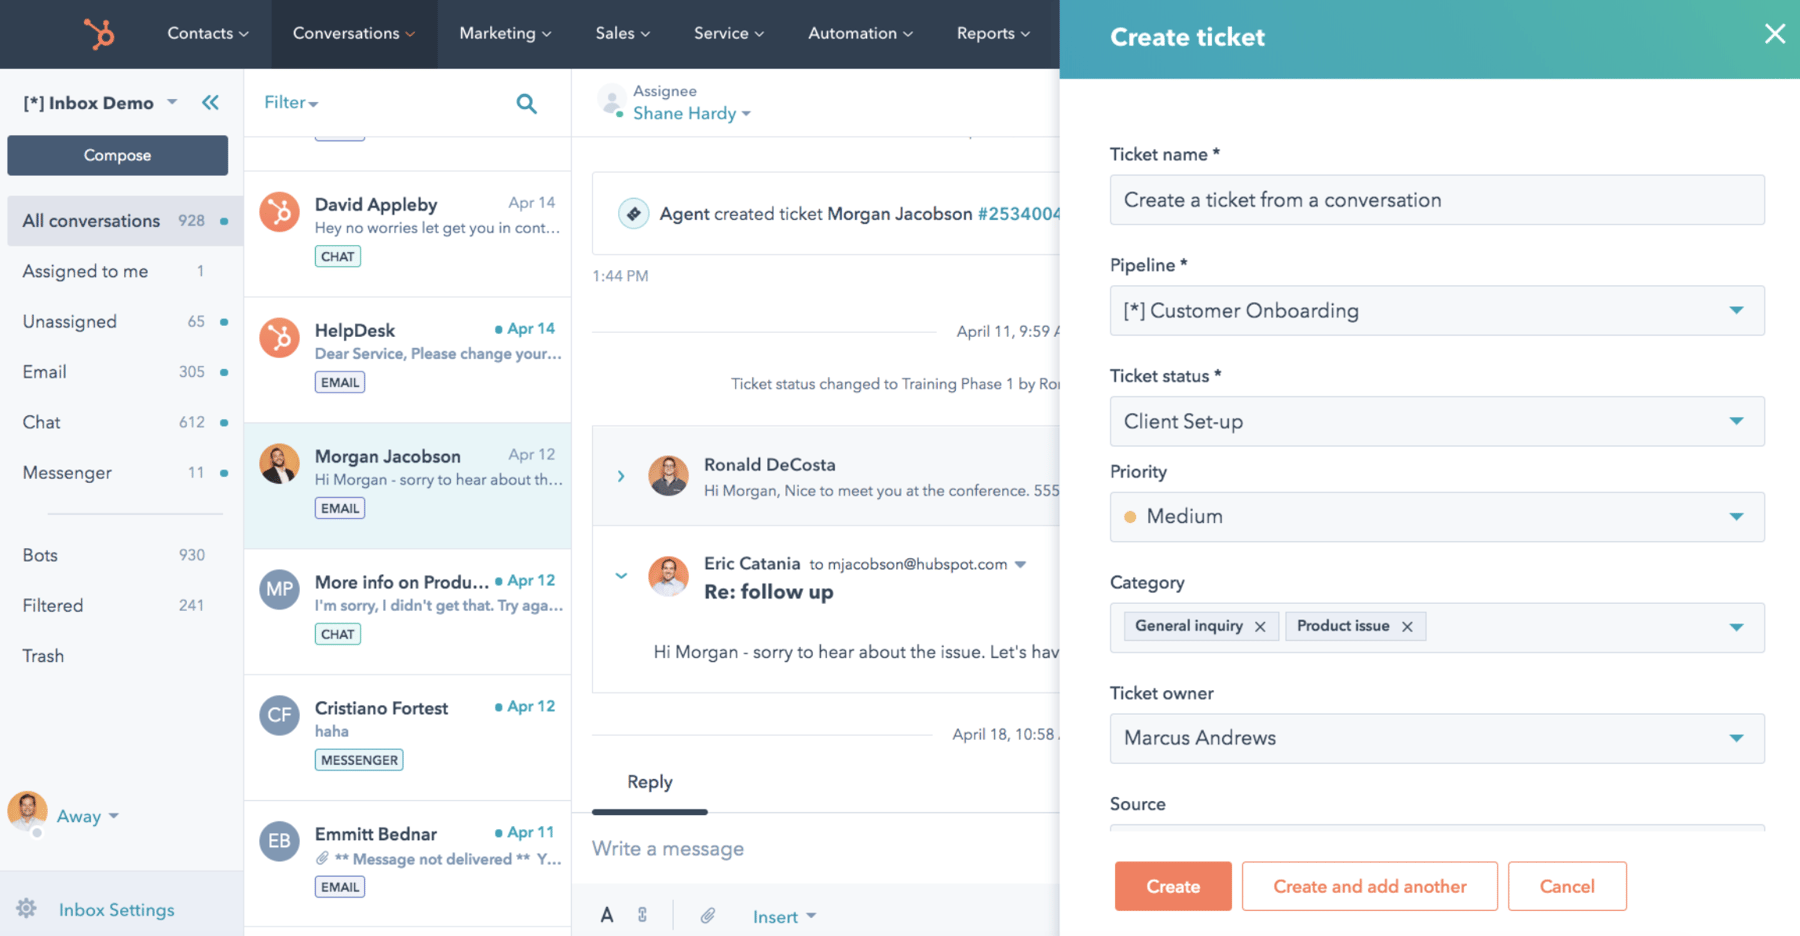Screen dimensions: 1800x936
Task: Open Inbox Settings via the gear icon
Action: tap(27, 908)
